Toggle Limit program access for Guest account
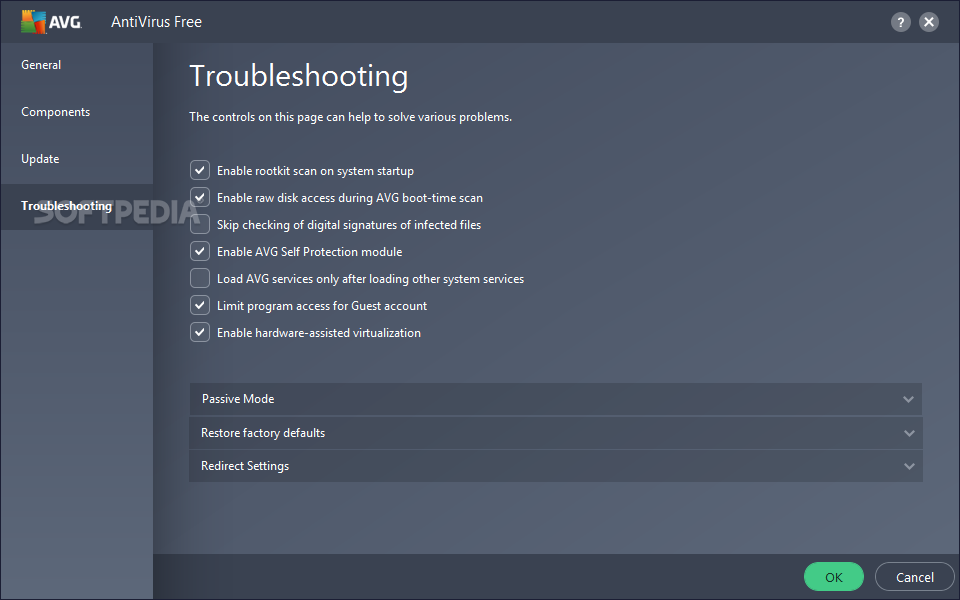The width and height of the screenshot is (960, 600). click(x=200, y=306)
